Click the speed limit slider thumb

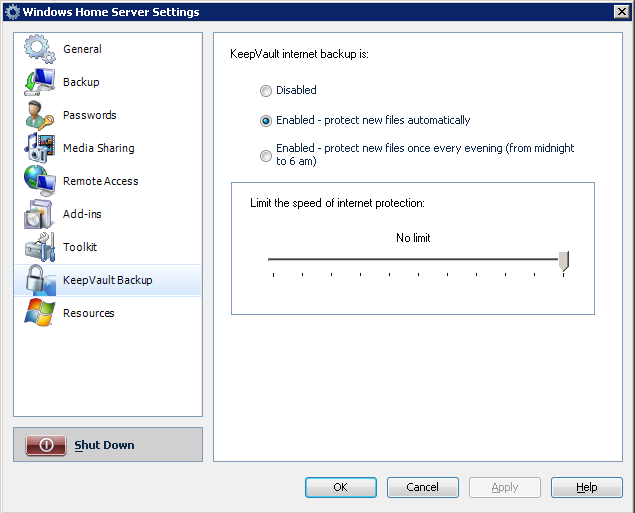click(x=564, y=261)
